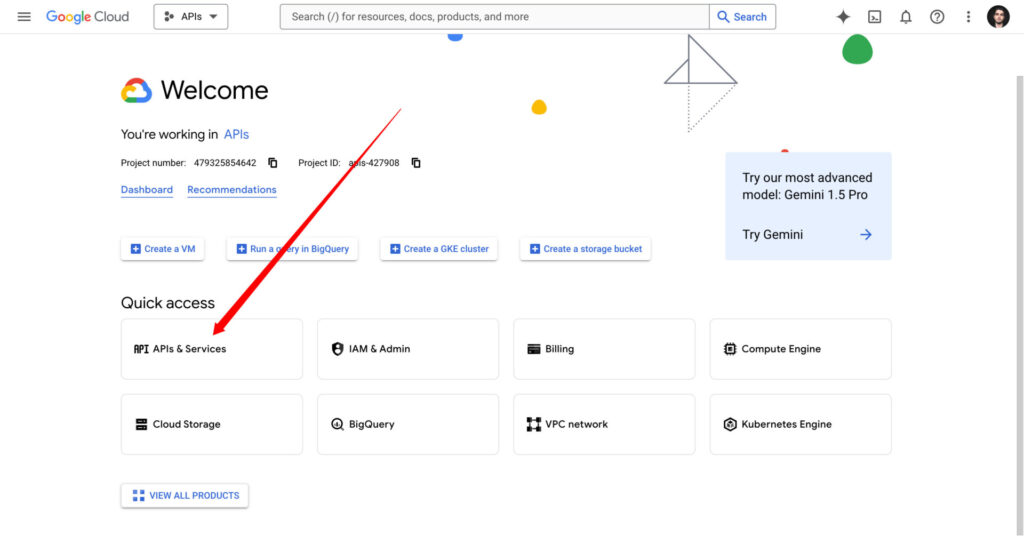Viewport: 1024px width, 536px height.
Task: Open APIs & Services quick access card
Action: tap(211, 349)
